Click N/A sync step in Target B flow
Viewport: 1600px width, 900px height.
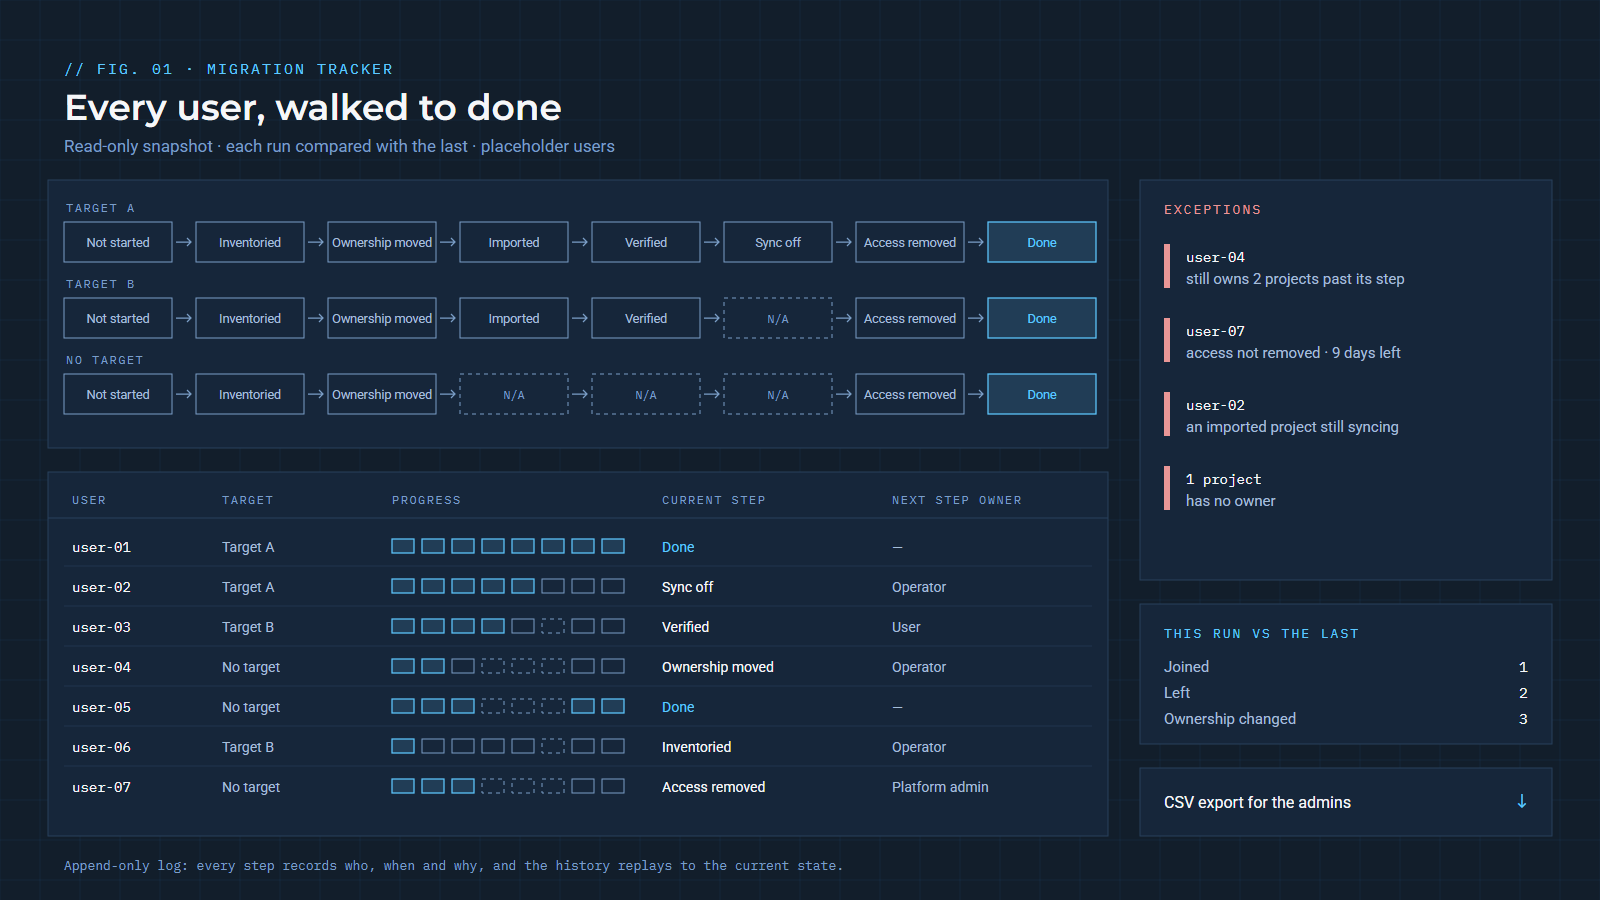778,318
